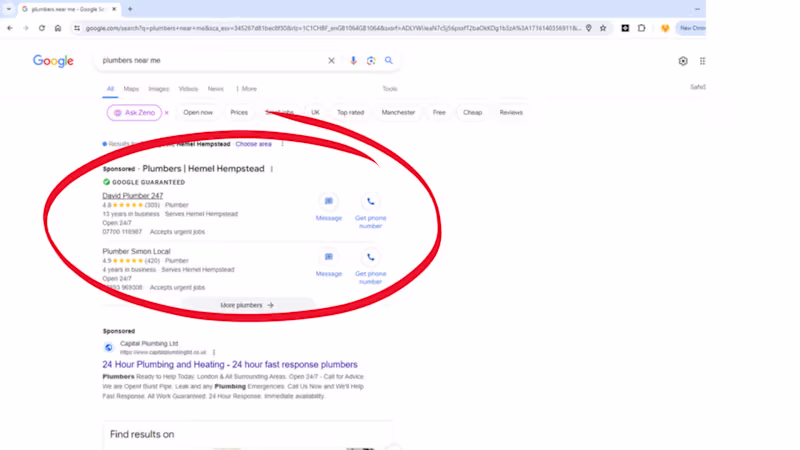Open the Tools filter menu
Image resolution: width=800 pixels, height=450 pixels.
coord(390,89)
